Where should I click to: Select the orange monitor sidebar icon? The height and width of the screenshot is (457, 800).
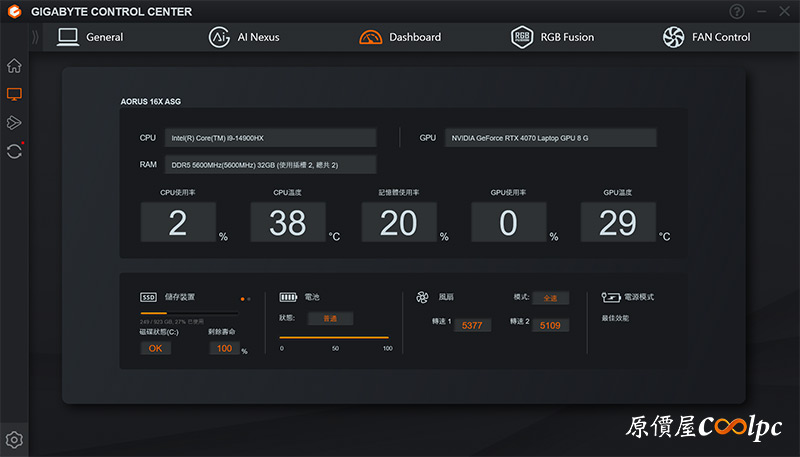pos(14,94)
